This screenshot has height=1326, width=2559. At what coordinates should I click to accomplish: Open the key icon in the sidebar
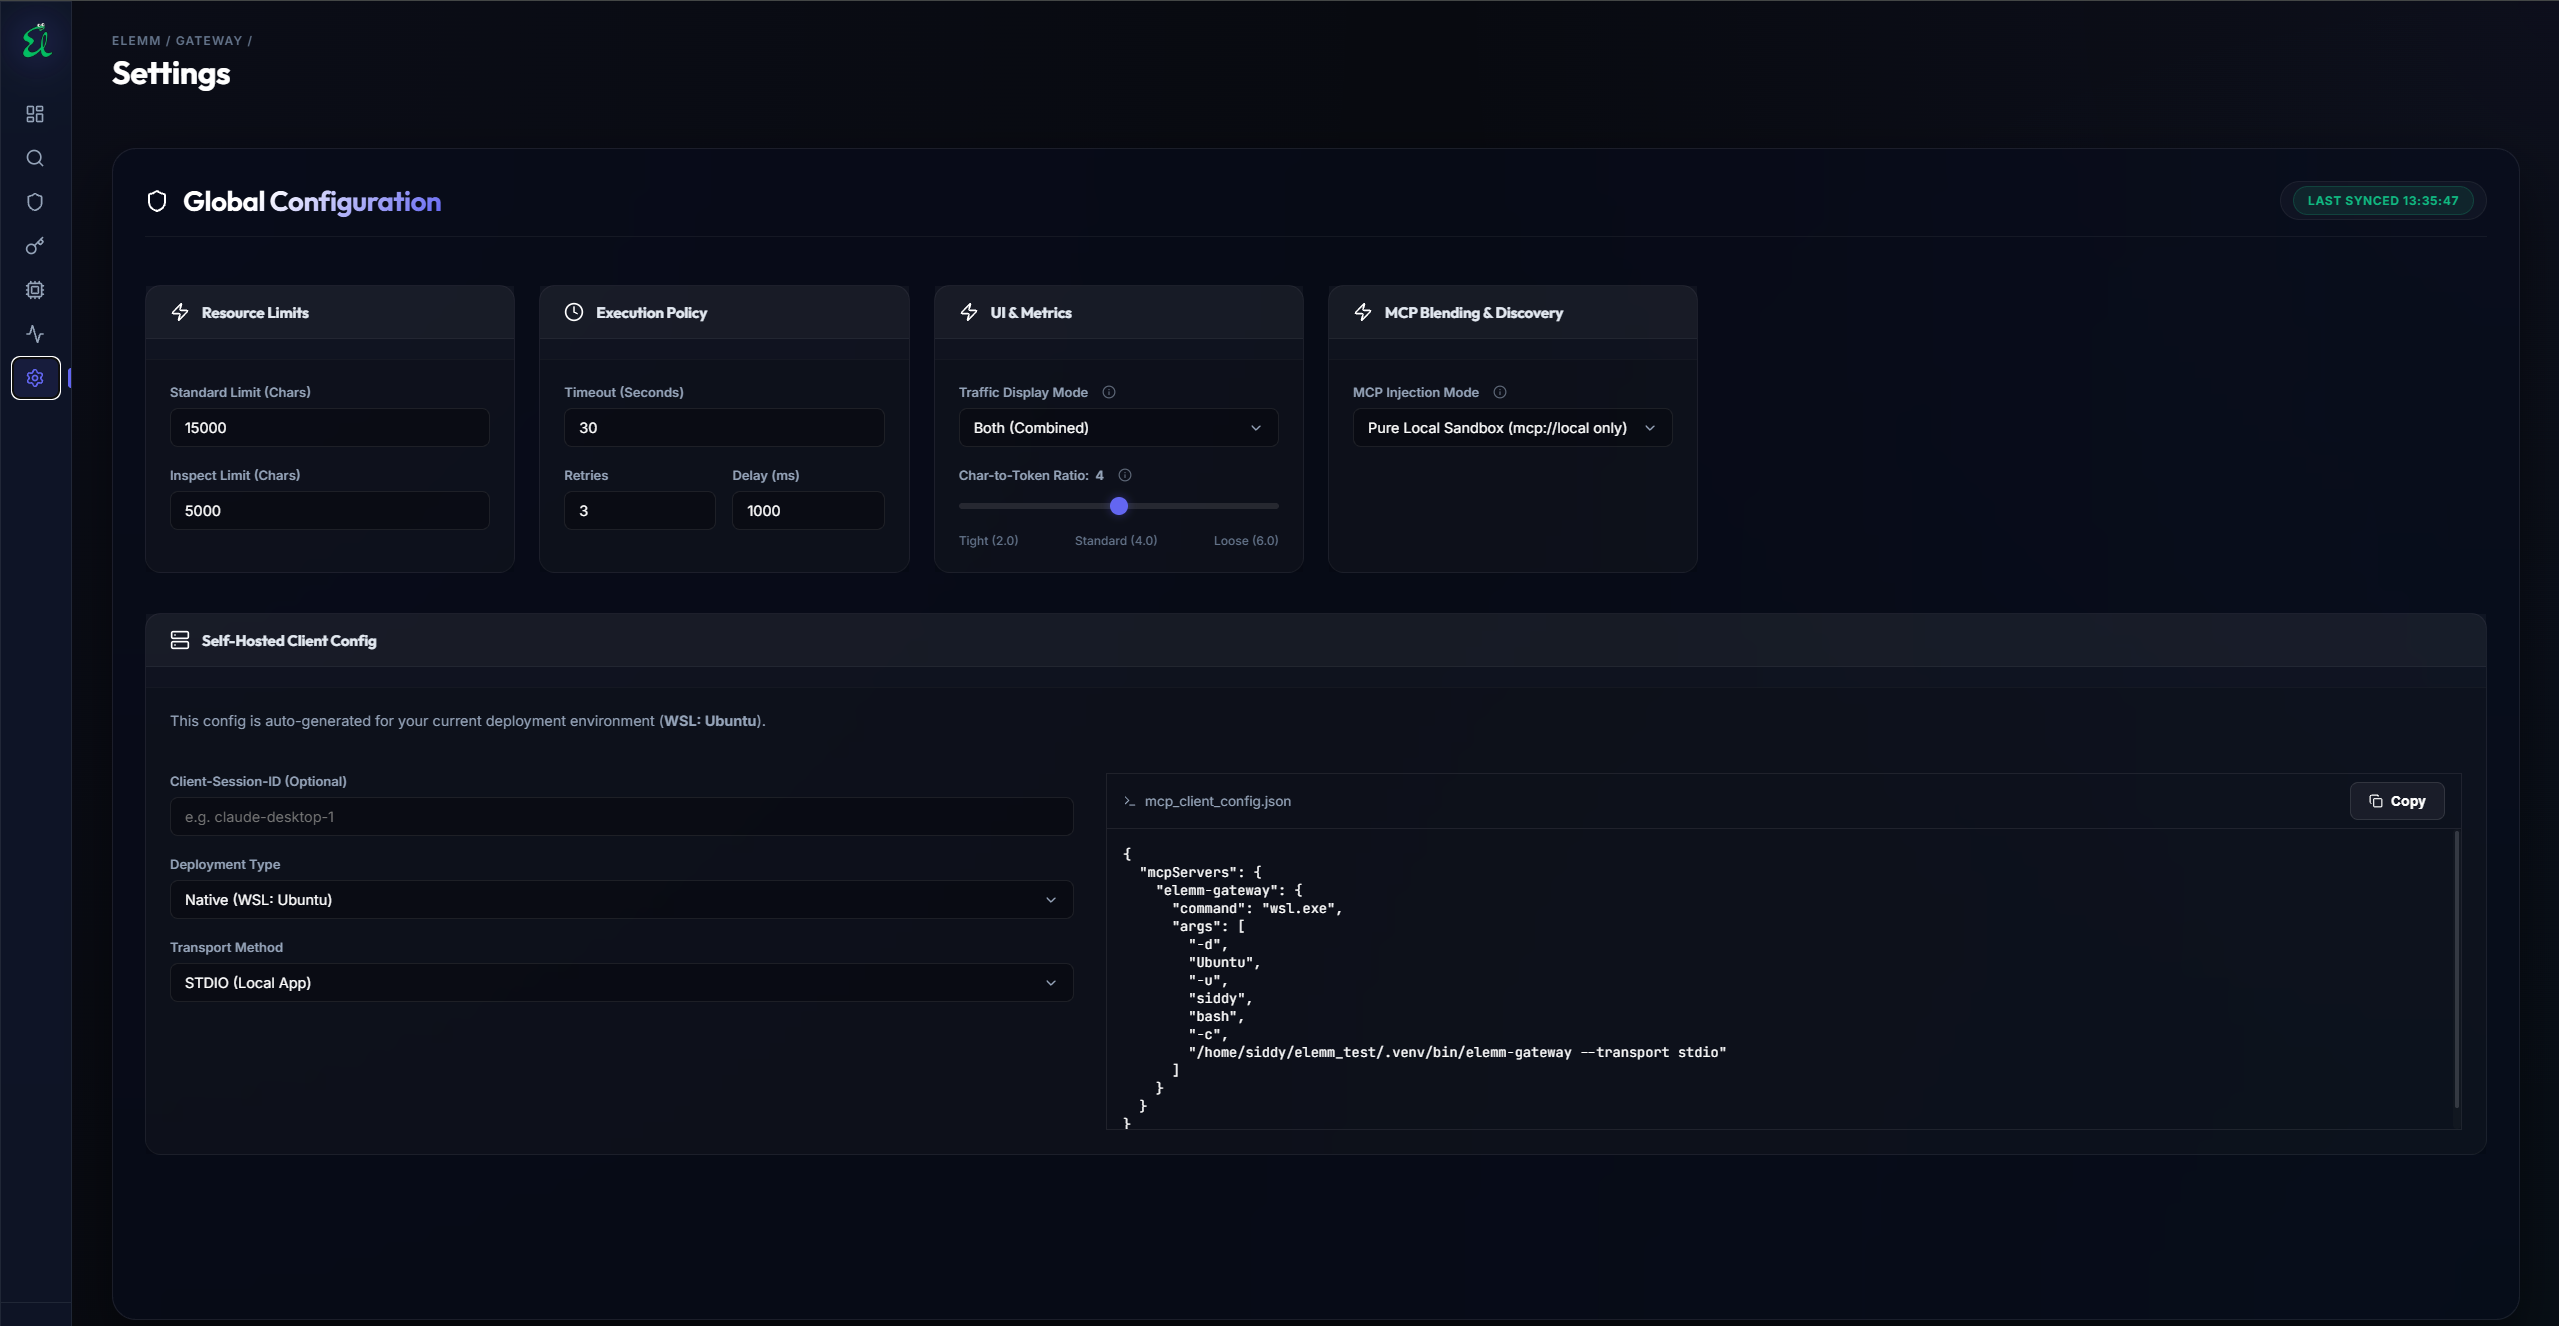[35, 246]
